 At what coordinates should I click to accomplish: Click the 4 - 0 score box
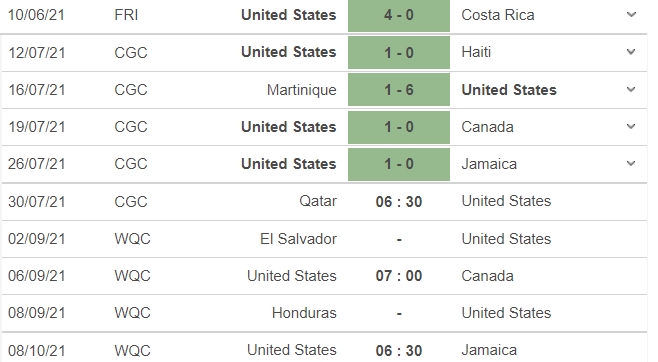click(x=399, y=16)
